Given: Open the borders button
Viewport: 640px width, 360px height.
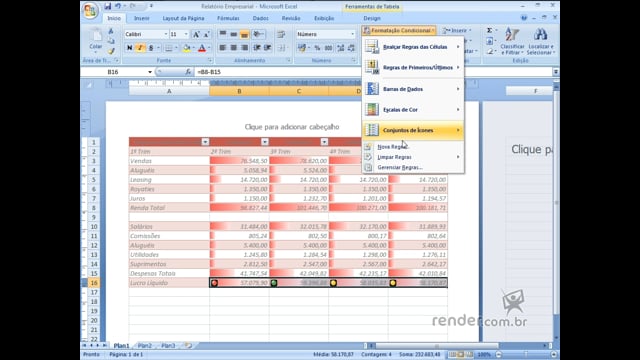Looking at the screenshot, I should (x=169, y=48).
